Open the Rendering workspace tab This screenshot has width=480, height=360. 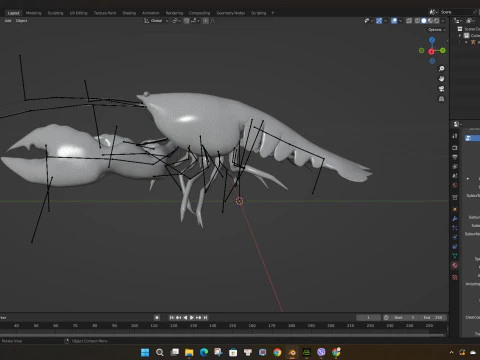point(174,13)
